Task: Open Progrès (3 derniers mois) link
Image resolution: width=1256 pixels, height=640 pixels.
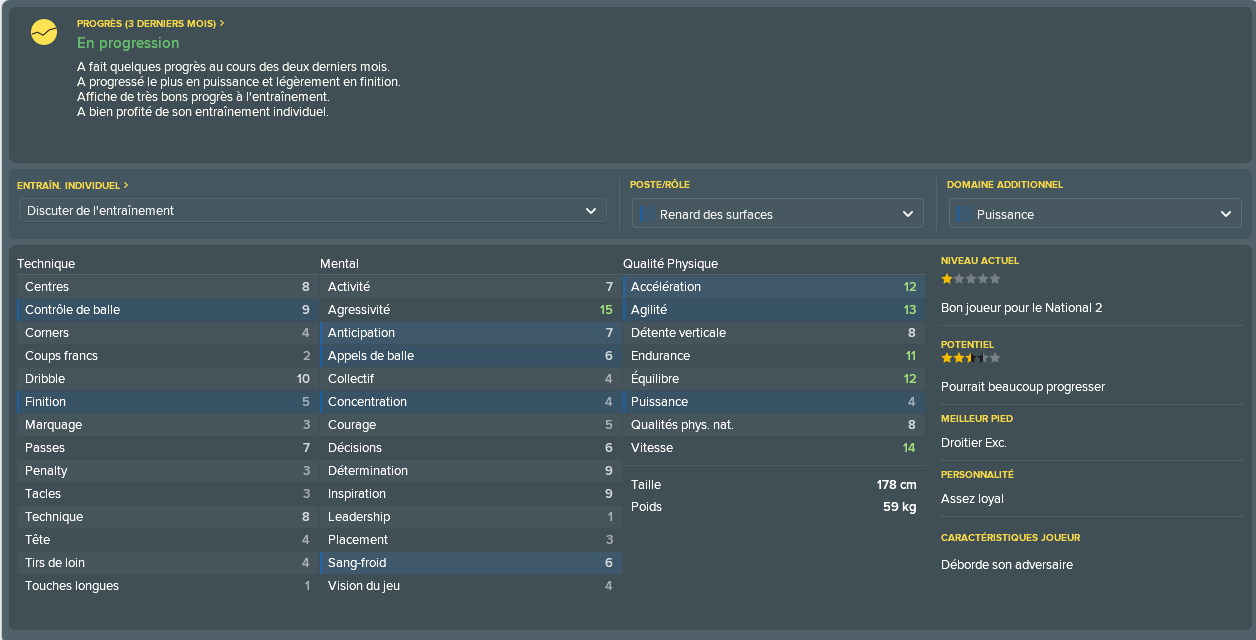Action: (151, 23)
